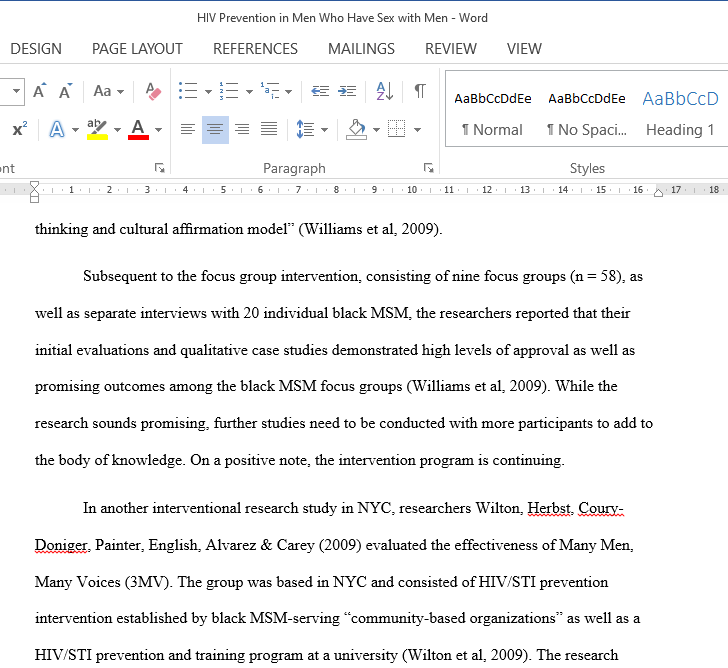Viewport: 728px width, 668px height.
Task: Click the line and paragraph spacing icon
Action: coord(305,129)
